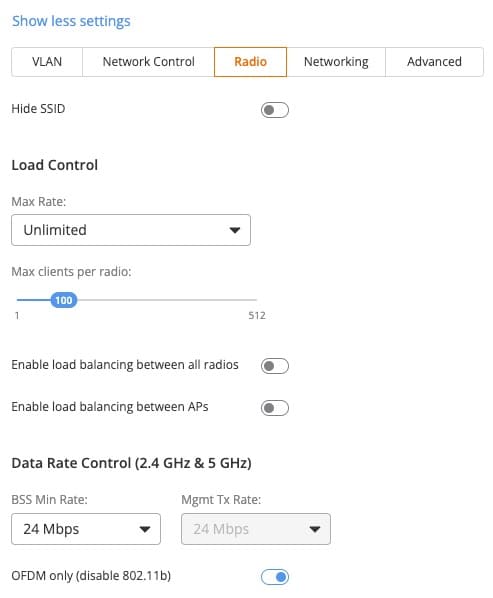Image resolution: width=493 pixels, height=598 pixels.
Task: Click the slider track near 512
Action: click(x=252, y=300)
